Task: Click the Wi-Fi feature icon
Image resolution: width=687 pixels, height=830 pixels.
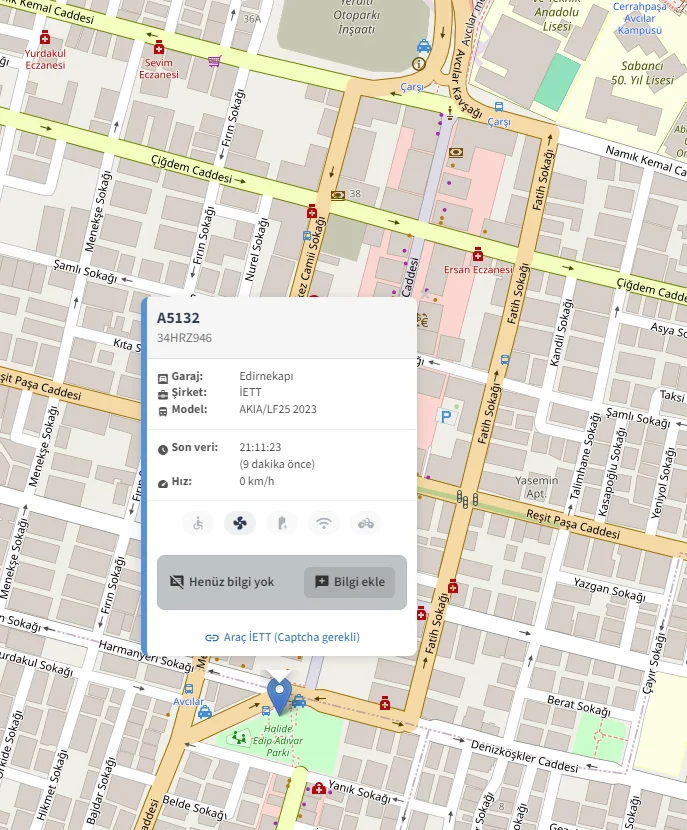Action: click(x=323, y=523)
